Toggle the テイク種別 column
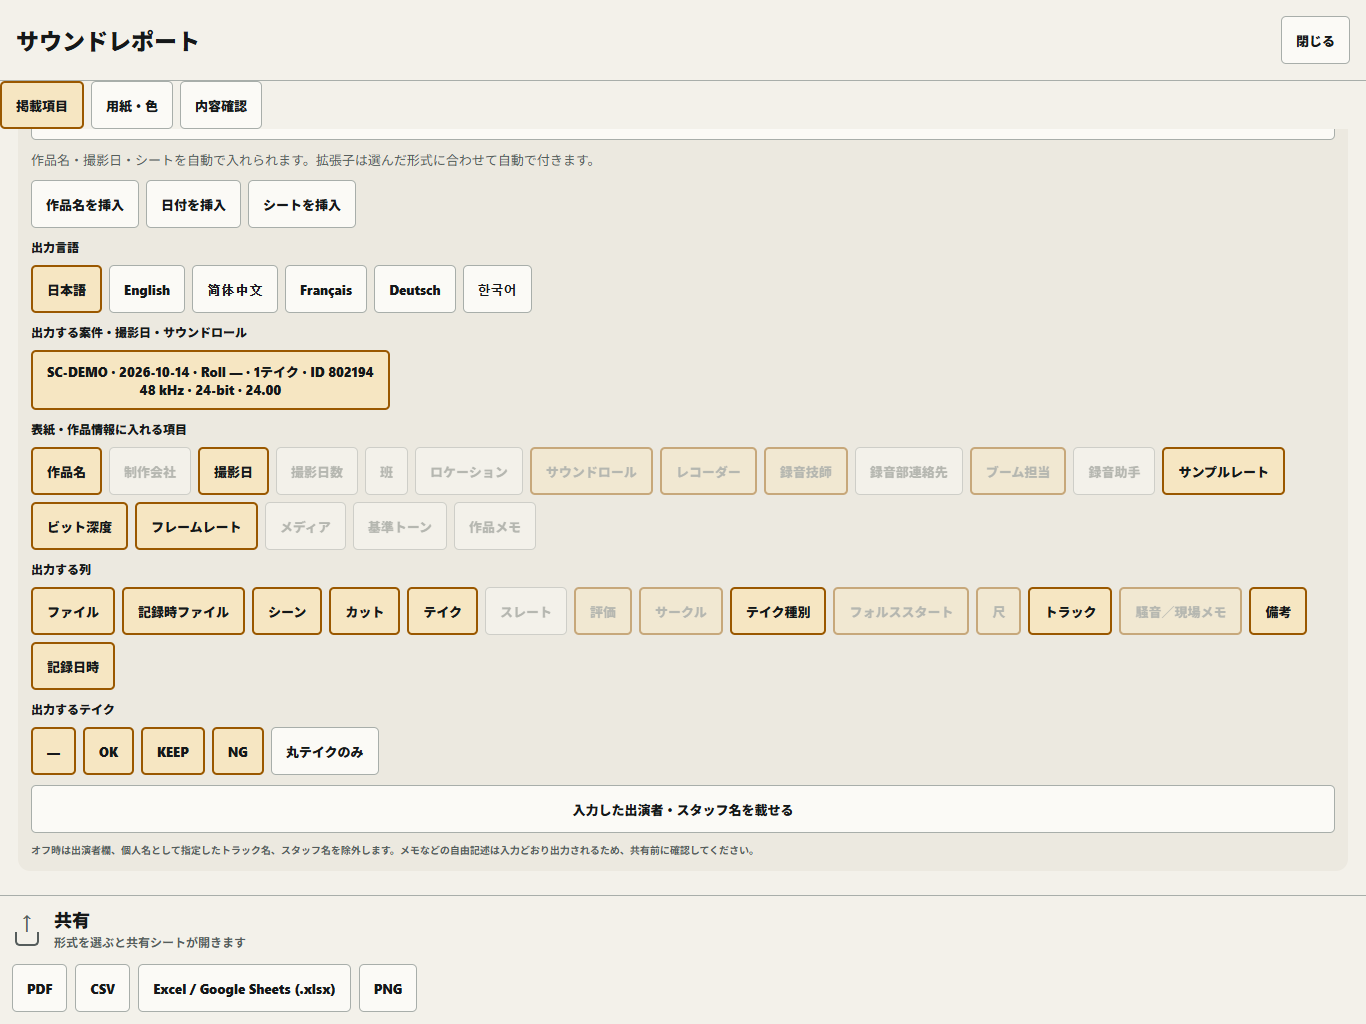The width and height of the screenshot is (1366, 1024). pyautogui.click(x=778, y=611)
